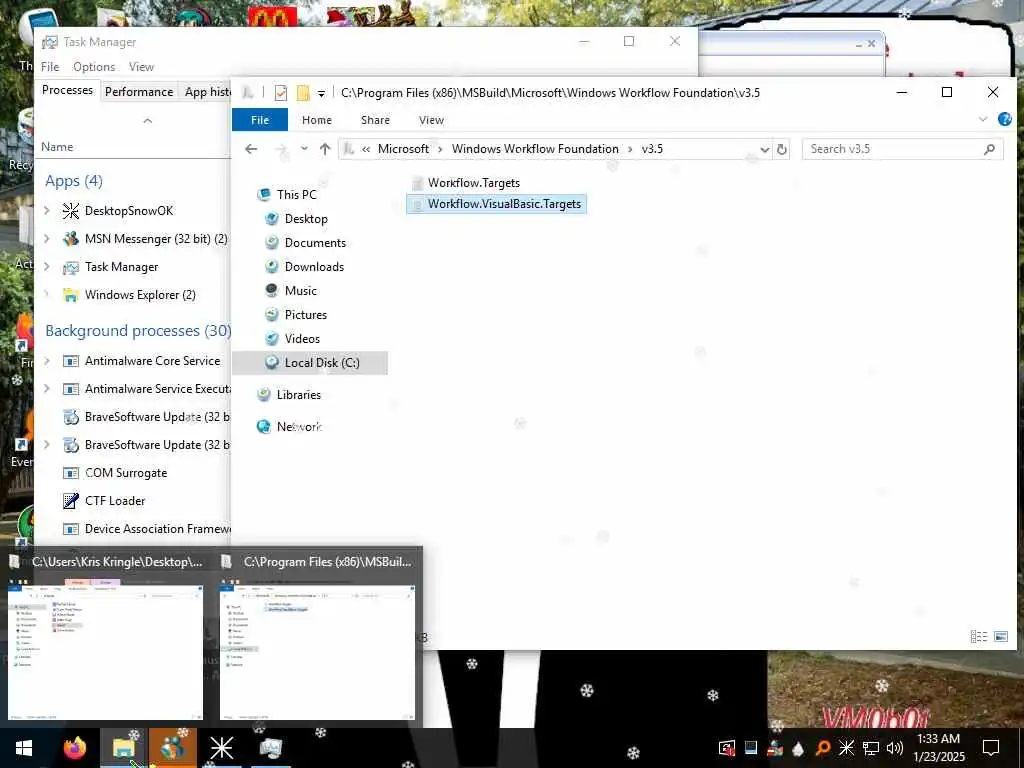Open the Explorer View ribbon tab
Viewport: 1024px width, 768px height.
[x=431, y=120]
